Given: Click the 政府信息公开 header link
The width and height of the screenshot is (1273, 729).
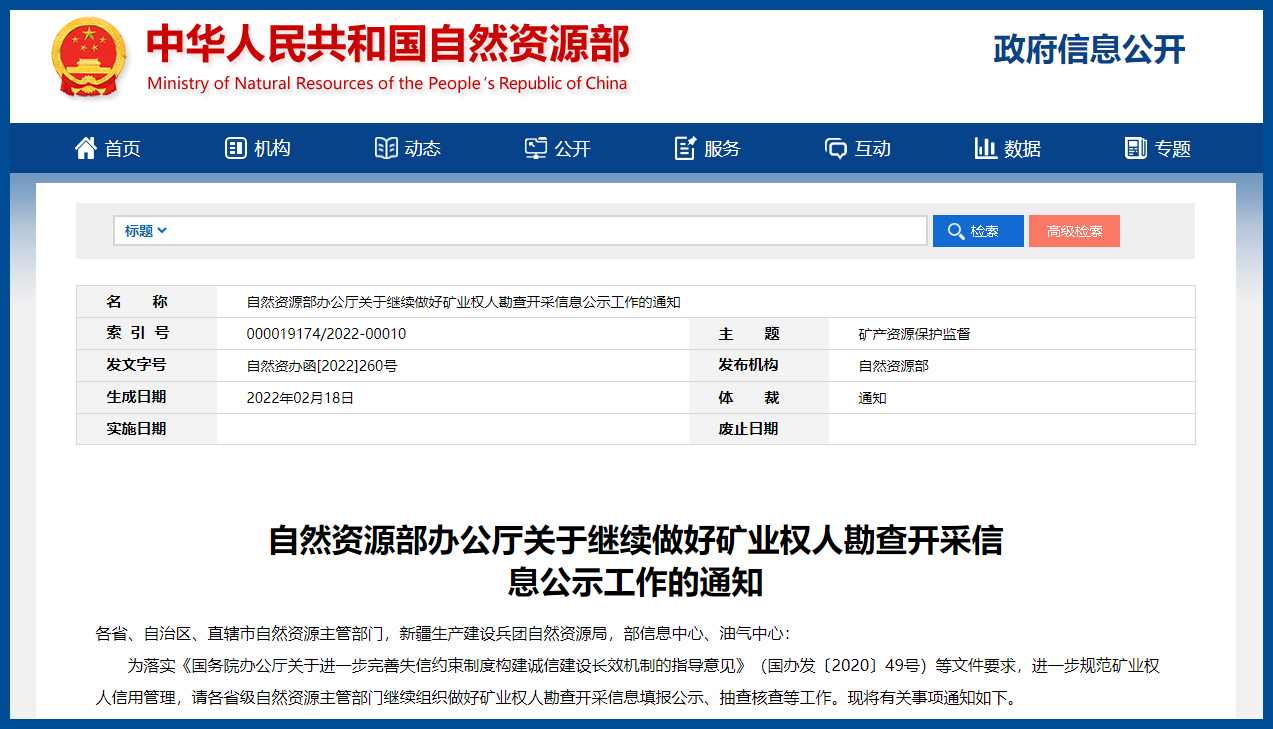Looking at the screenshot, I should click(x=1089, y=49).
